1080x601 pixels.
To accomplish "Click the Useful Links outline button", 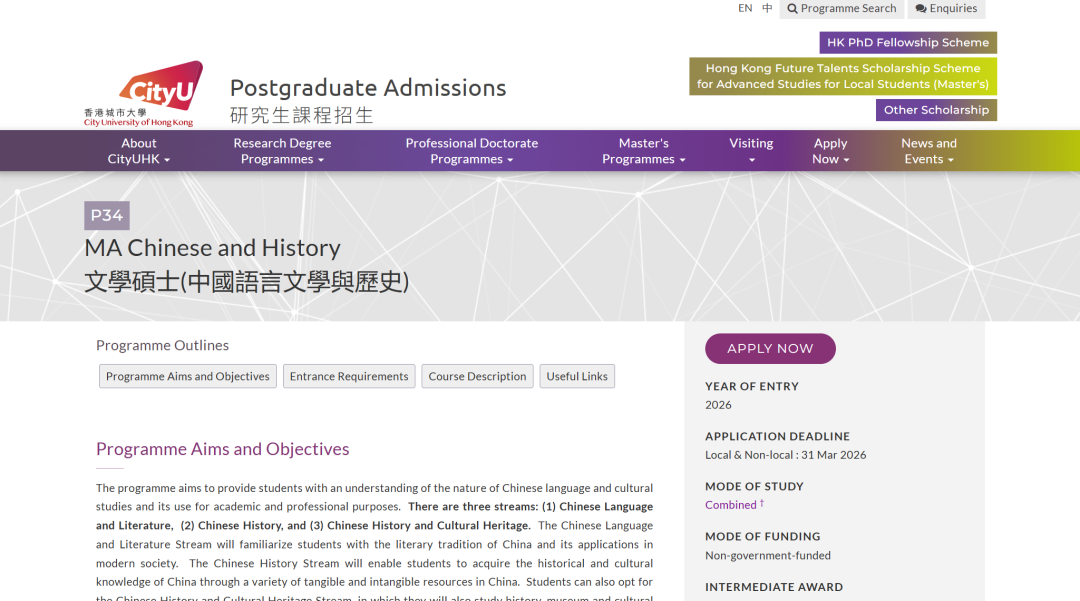I will 577,376.
